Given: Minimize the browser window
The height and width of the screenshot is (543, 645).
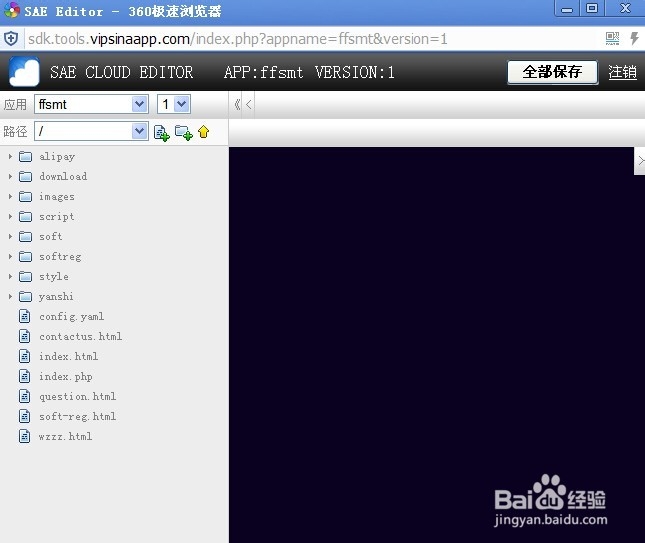Looking at the screenshot, I should point(567,9).
